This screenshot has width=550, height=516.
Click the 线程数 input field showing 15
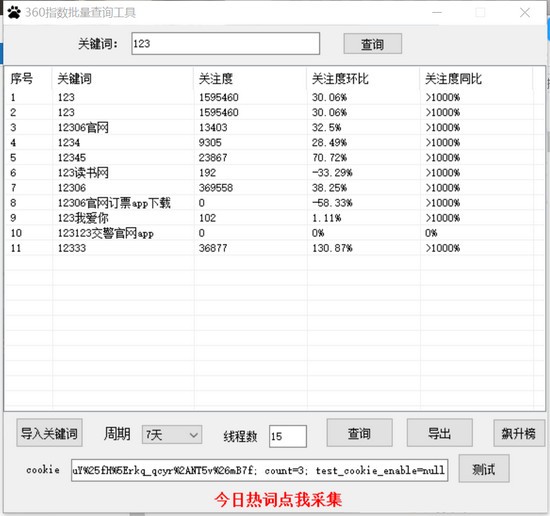(x=288, y=436)
